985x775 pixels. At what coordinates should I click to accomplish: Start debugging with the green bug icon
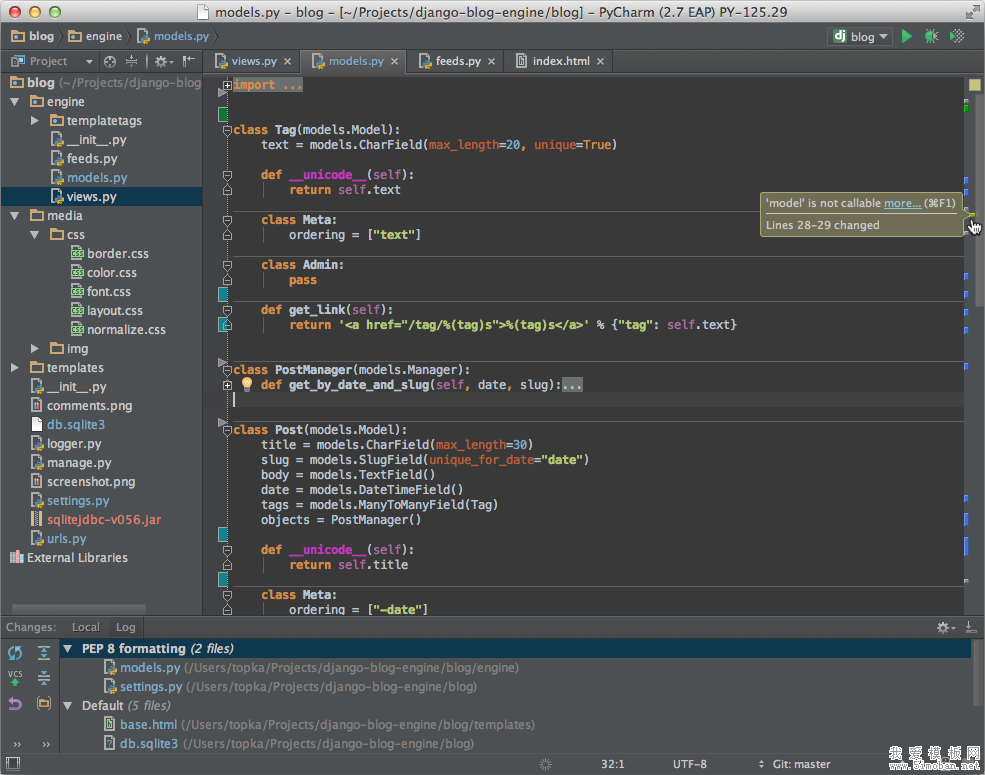tap(932, 36)
